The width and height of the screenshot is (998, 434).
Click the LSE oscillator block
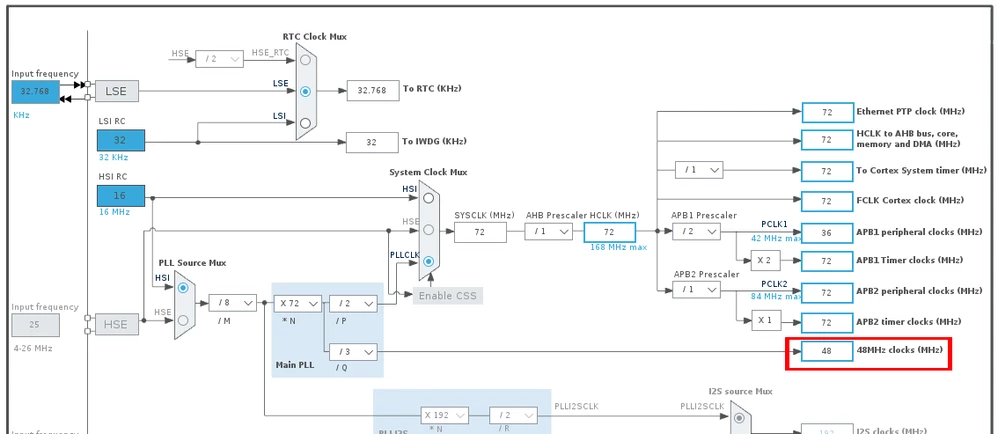coord(116,91)
